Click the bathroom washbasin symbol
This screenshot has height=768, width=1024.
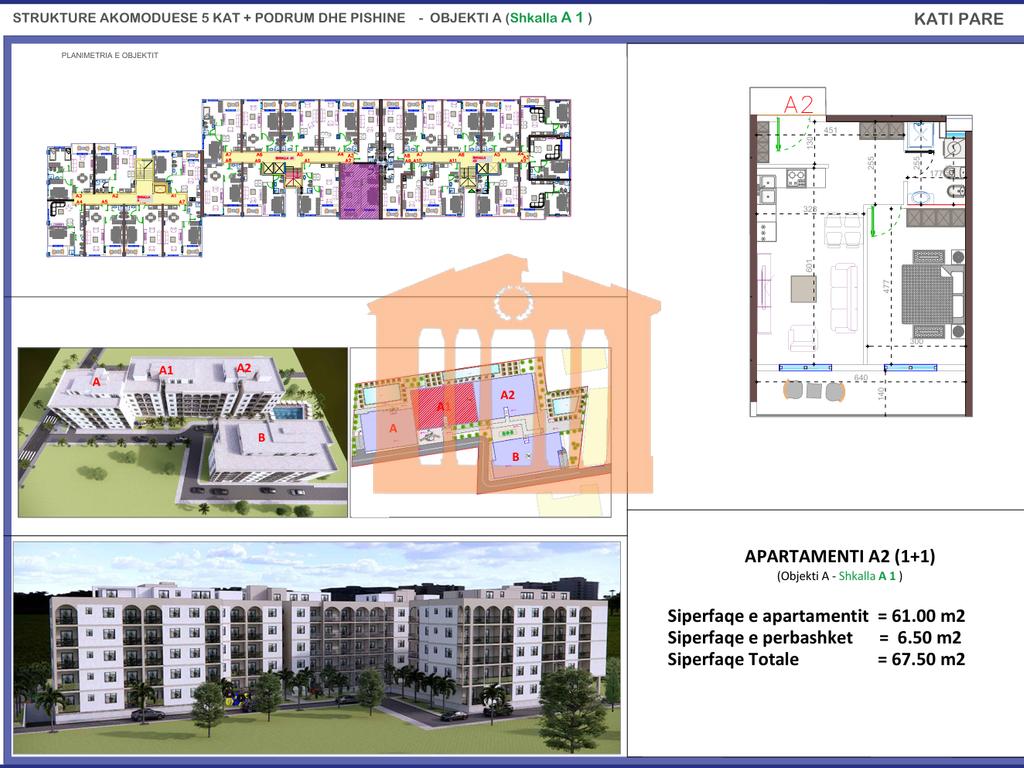point(920,195)
